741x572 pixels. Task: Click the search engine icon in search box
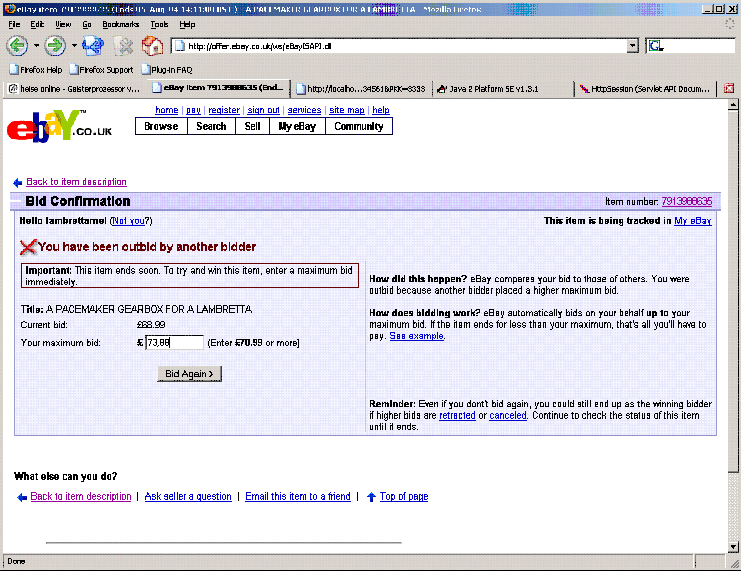[655, 46]
